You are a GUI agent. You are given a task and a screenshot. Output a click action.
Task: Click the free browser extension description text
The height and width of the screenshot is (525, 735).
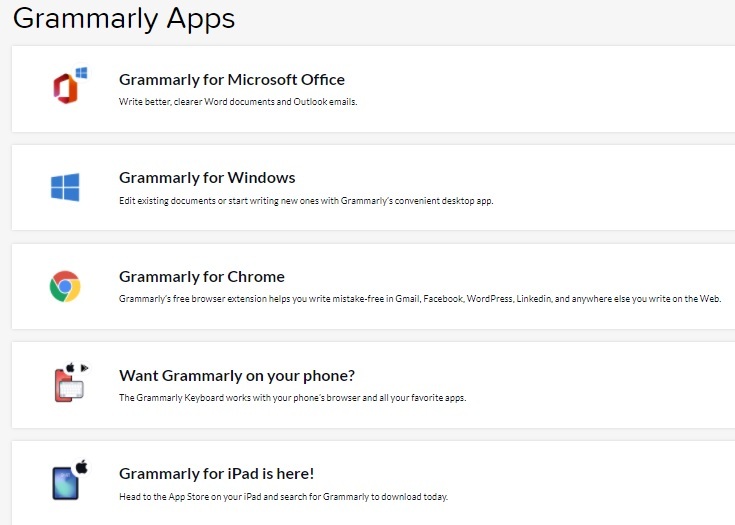pos(420,299)
